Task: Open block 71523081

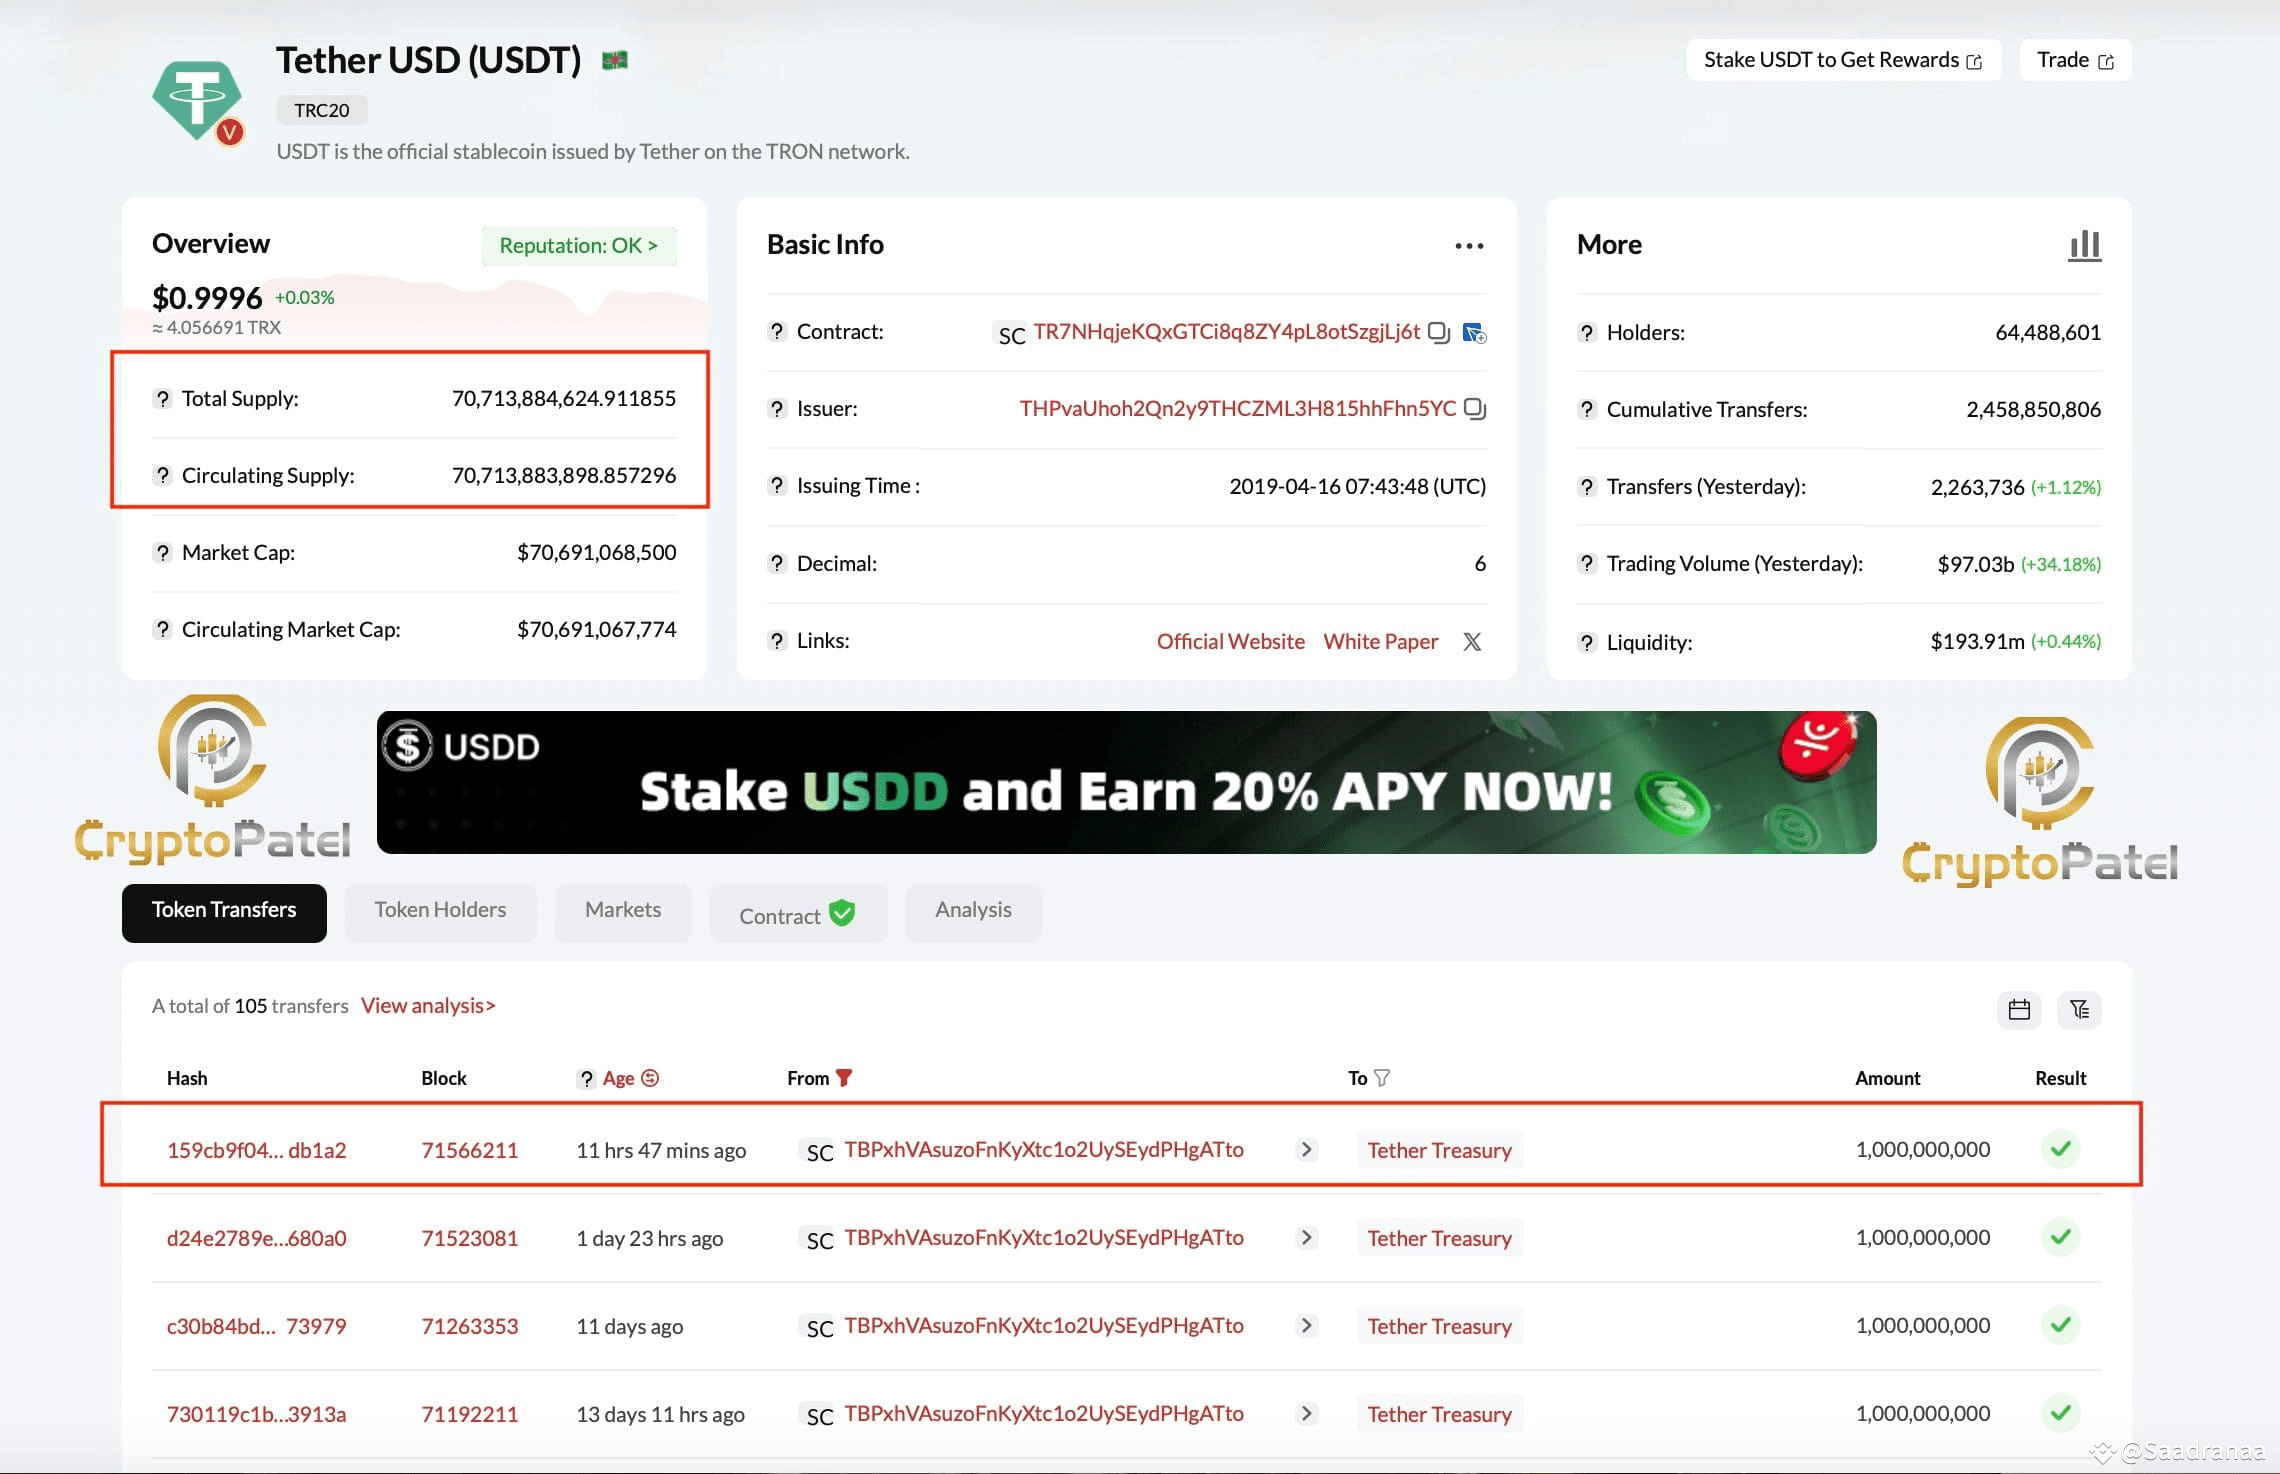Action: pos(470,1238)
